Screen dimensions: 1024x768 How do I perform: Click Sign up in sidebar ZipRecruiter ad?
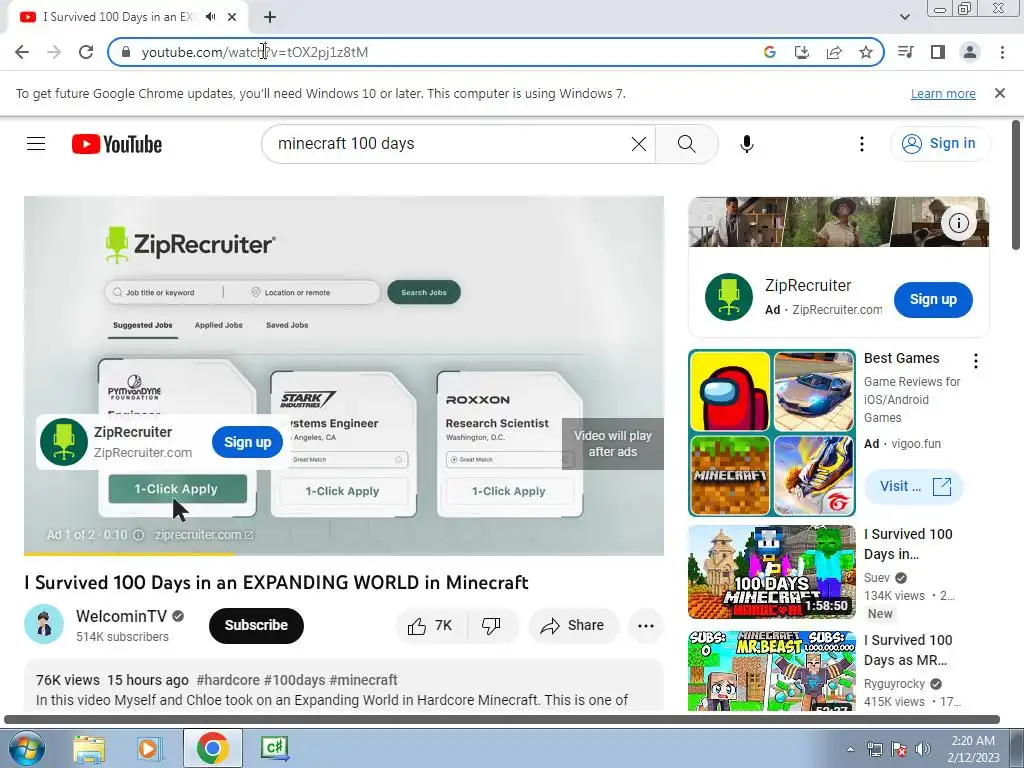click(933, 299)
